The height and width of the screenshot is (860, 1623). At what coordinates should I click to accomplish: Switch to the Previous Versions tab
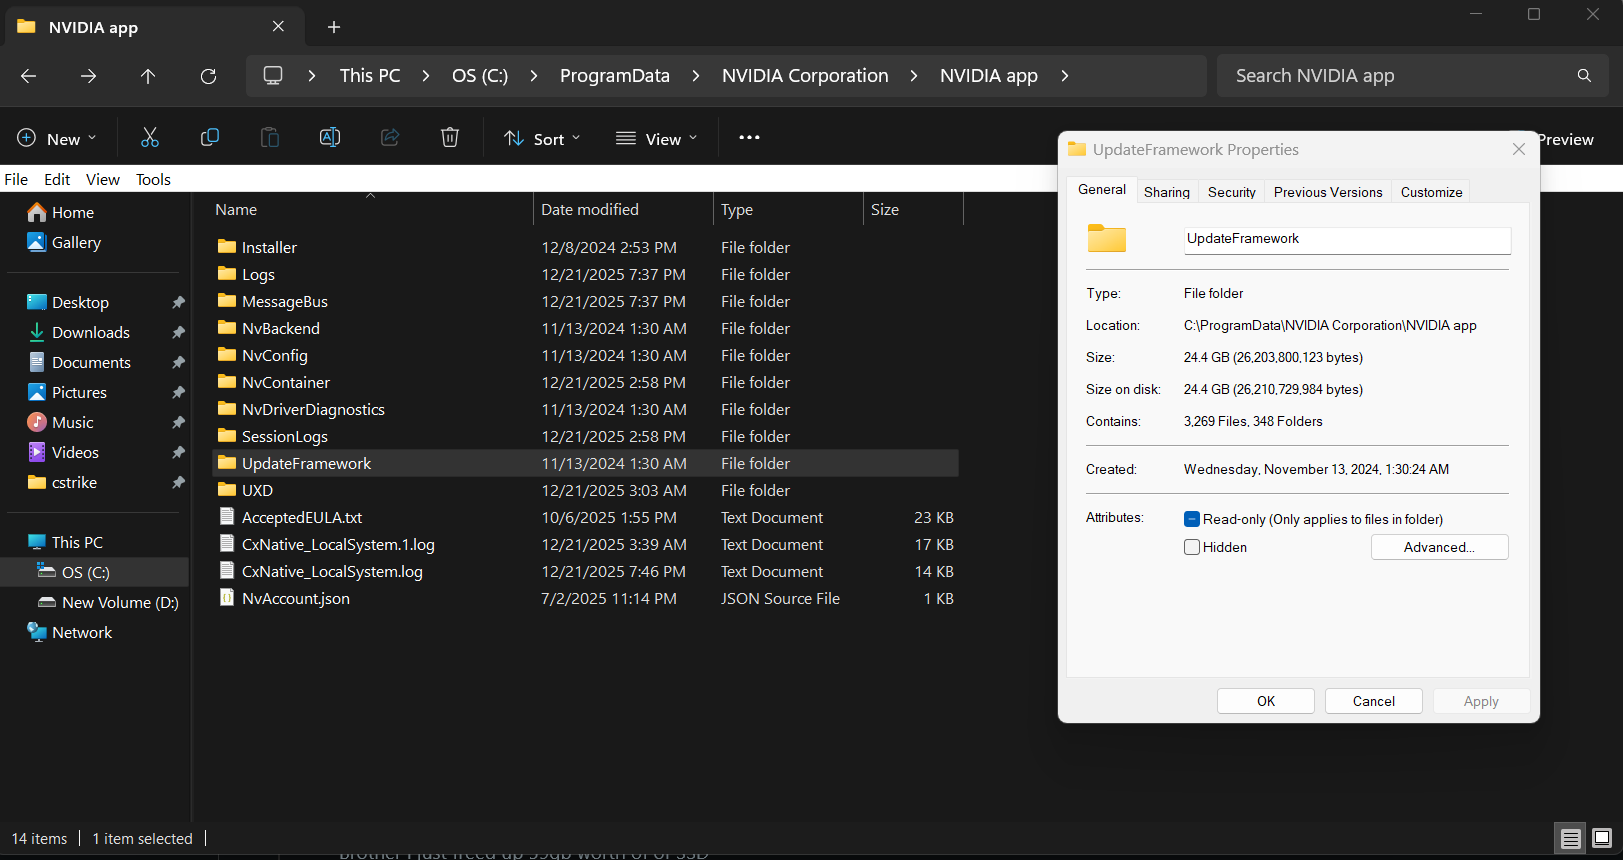tap(1328, 192)
